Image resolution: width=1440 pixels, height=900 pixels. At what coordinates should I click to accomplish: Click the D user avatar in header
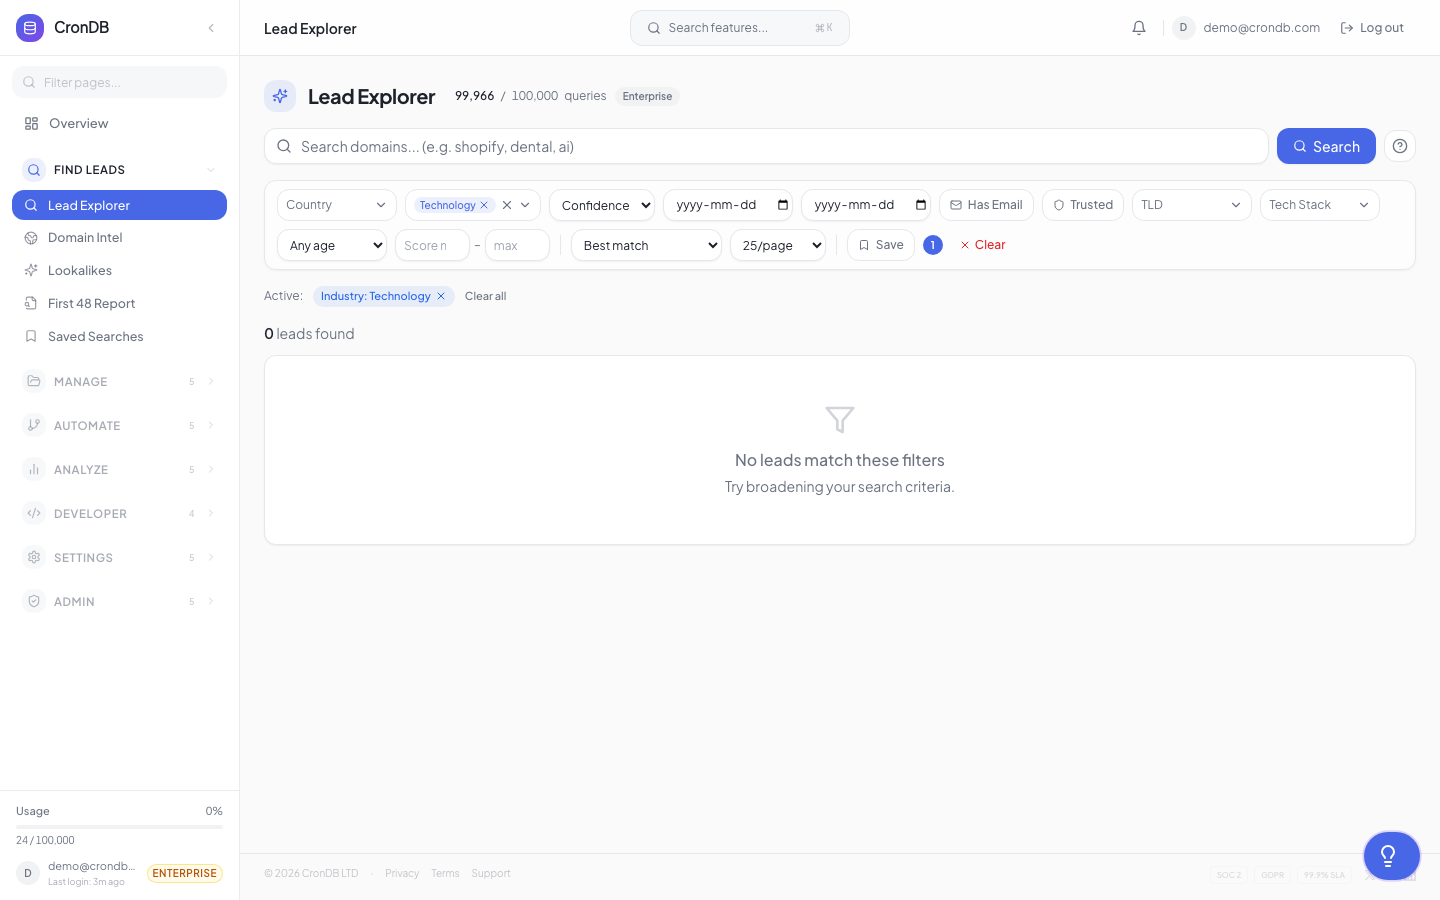pyautogui.click(x=1183, y=28)
